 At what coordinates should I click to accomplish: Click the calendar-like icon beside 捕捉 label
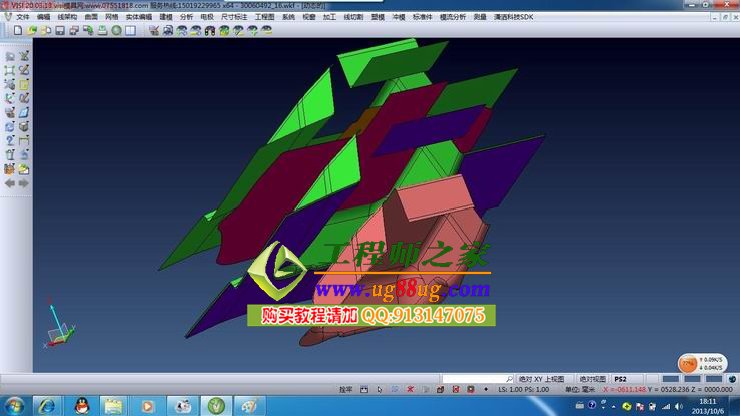(364, 390)
